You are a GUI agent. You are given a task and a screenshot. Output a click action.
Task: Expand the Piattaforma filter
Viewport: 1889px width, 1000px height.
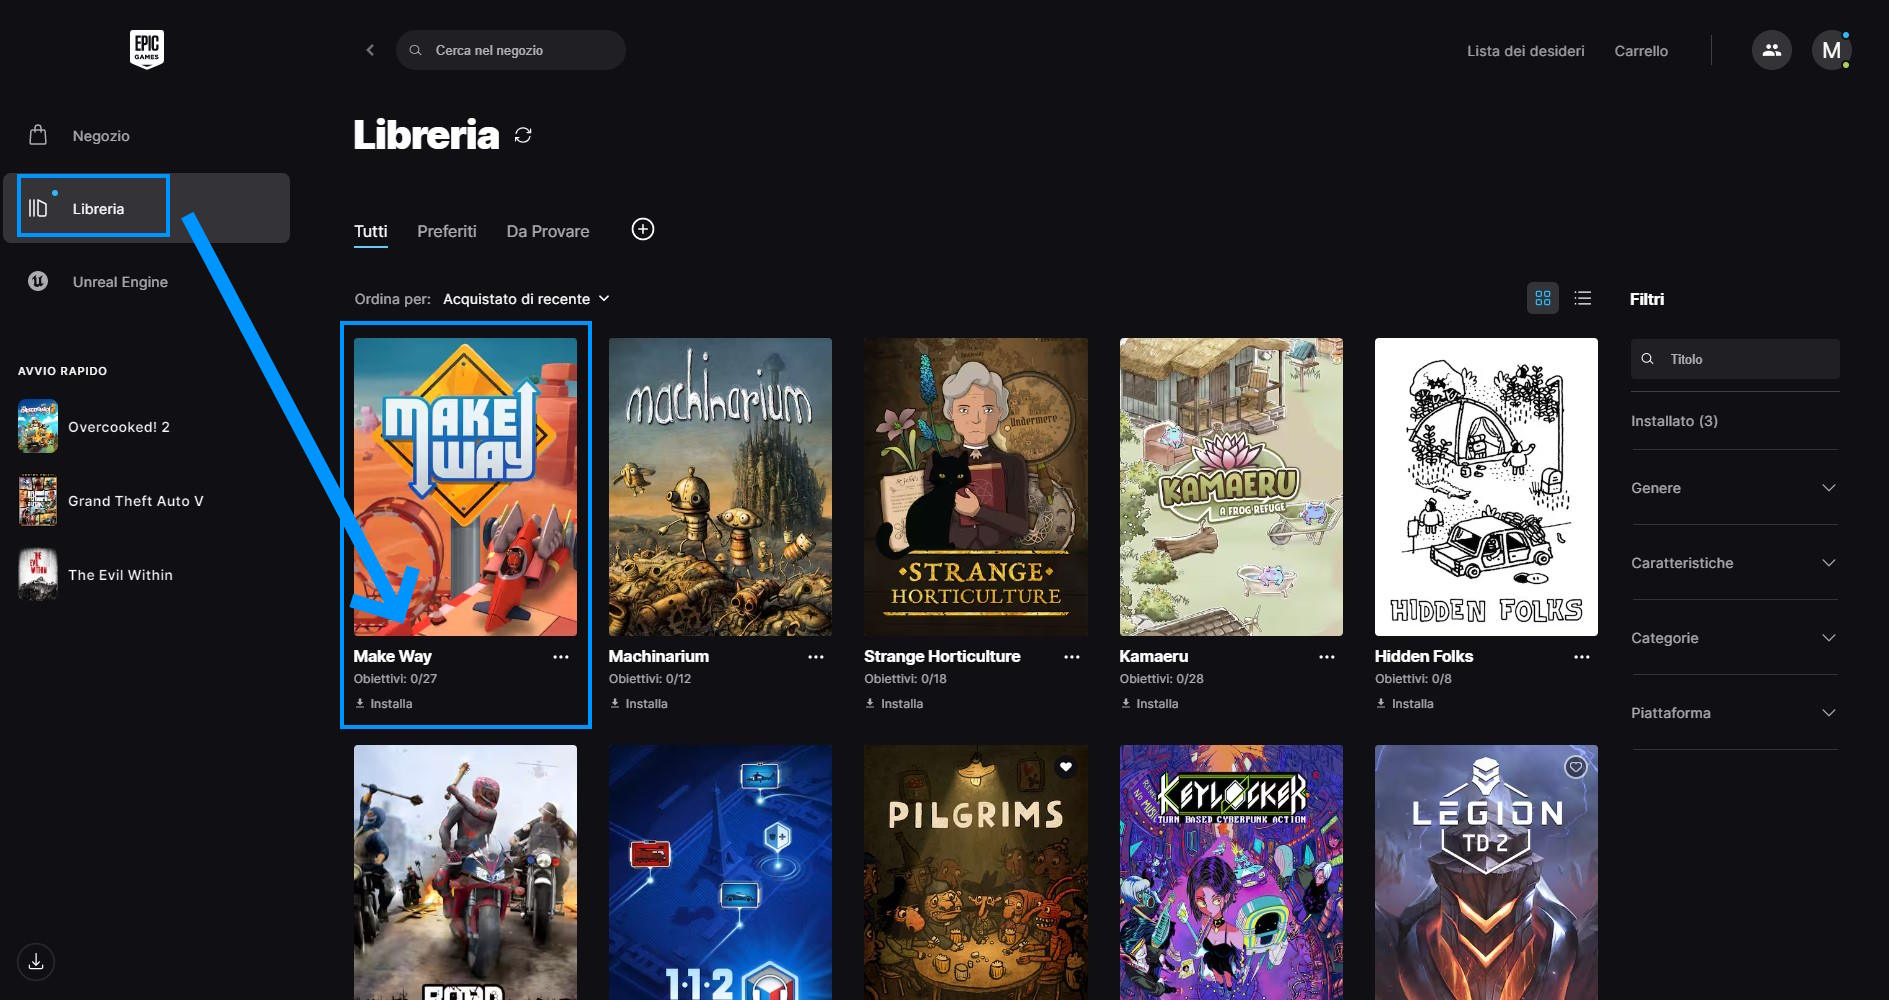(x=1734, y=713)
